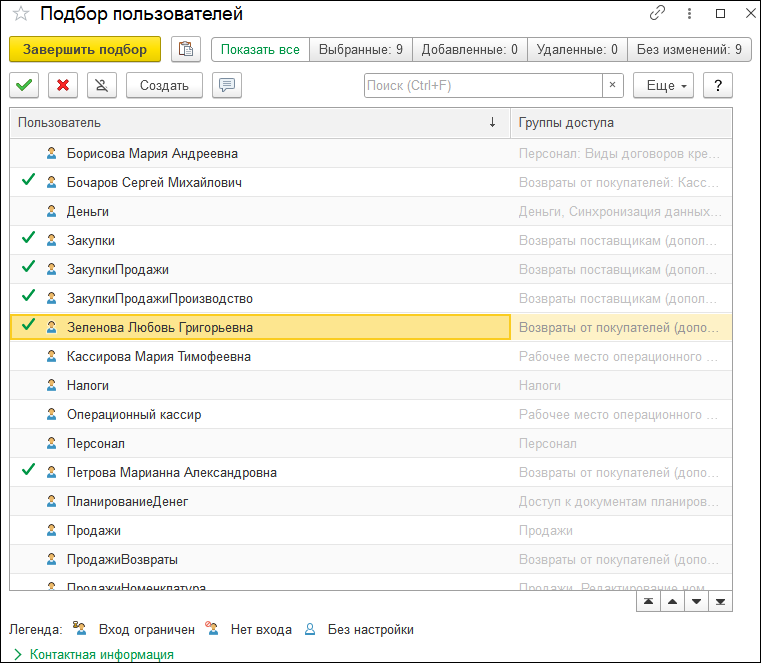Clear the search field with the x button
761x663 pixels.
point(612,85)
